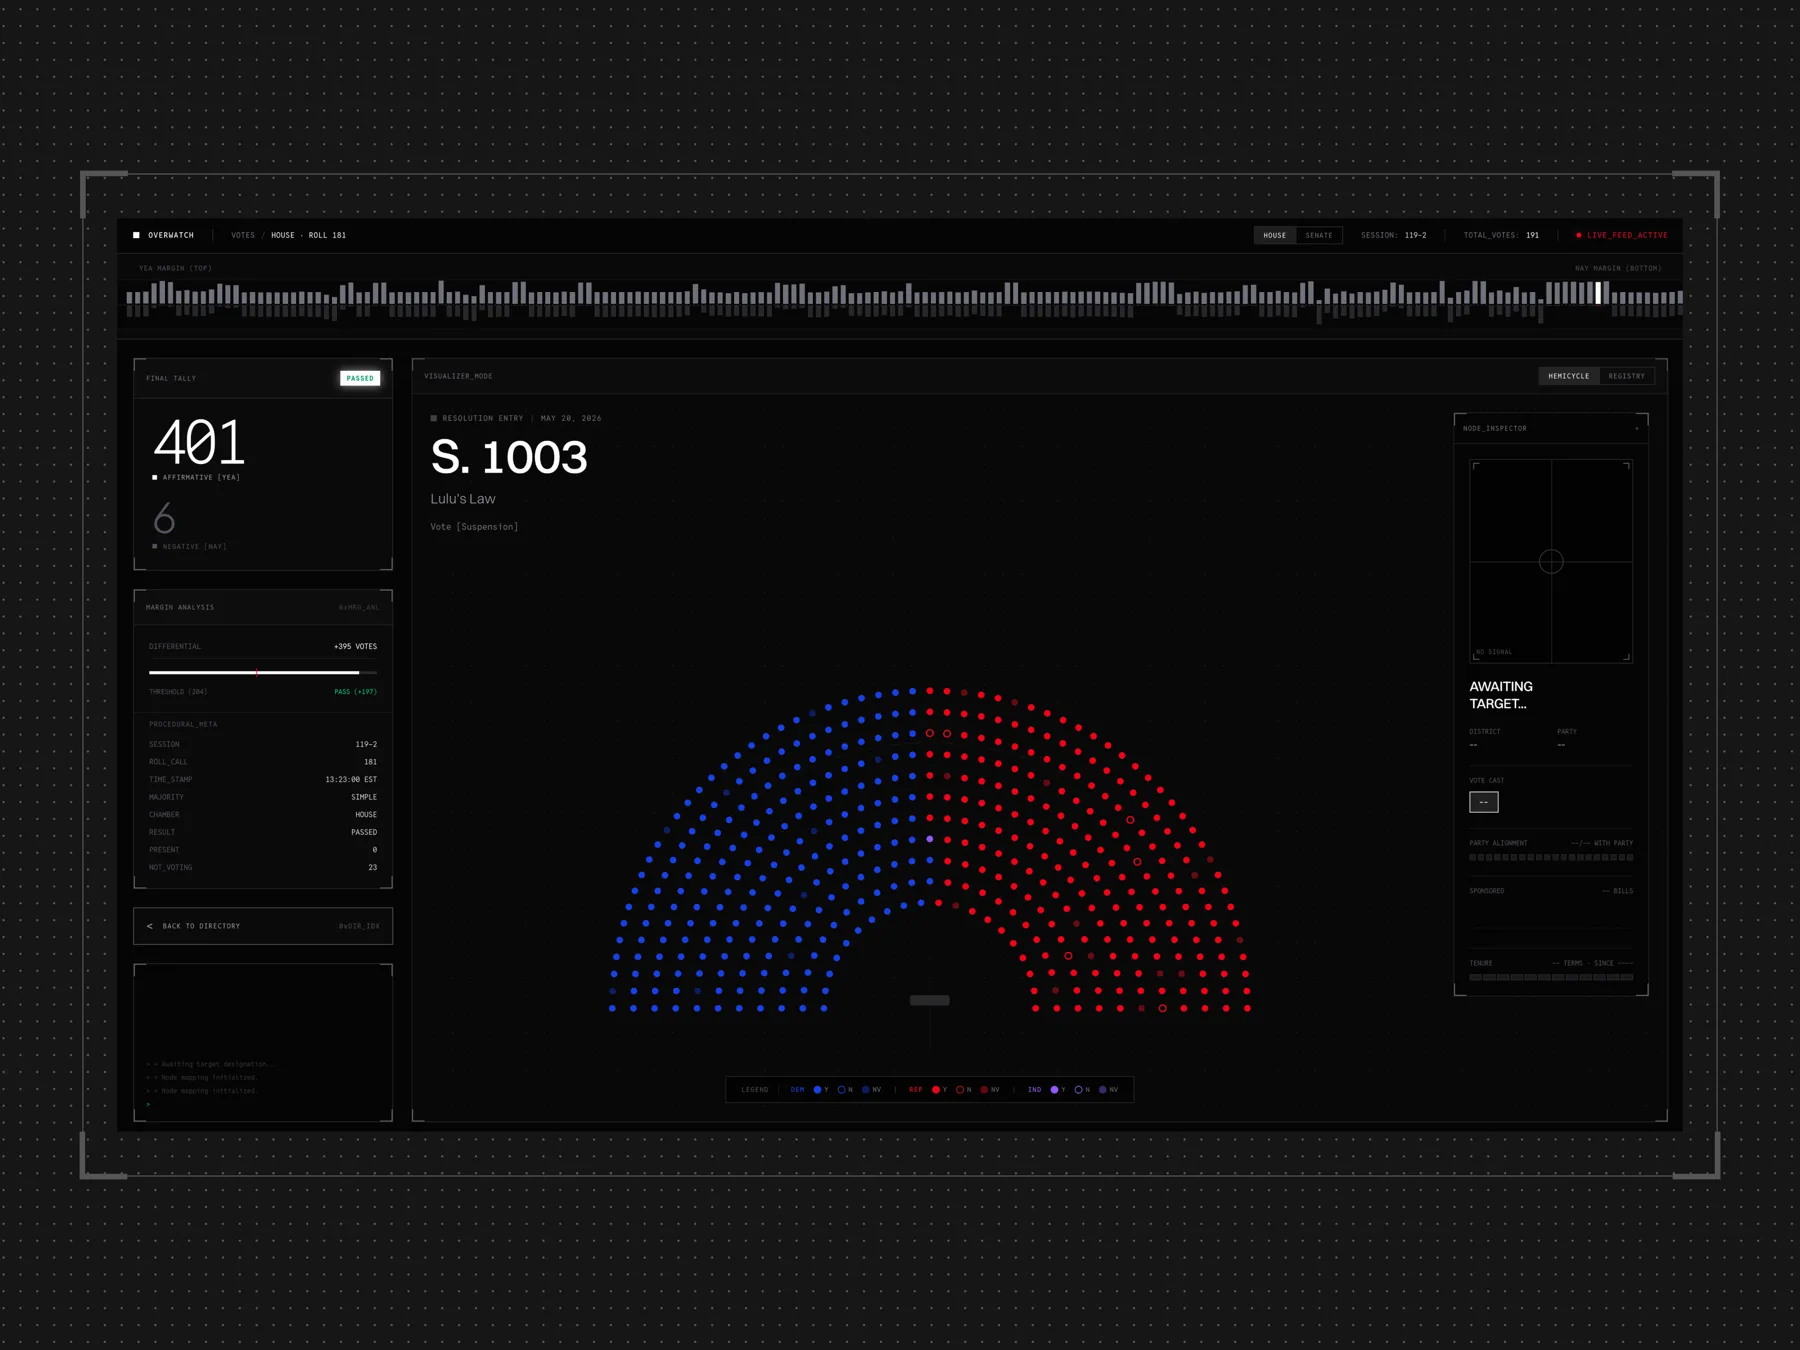Click the 401 affirmative tally number
The image size is (1800, 1350).
click(200, 442)
